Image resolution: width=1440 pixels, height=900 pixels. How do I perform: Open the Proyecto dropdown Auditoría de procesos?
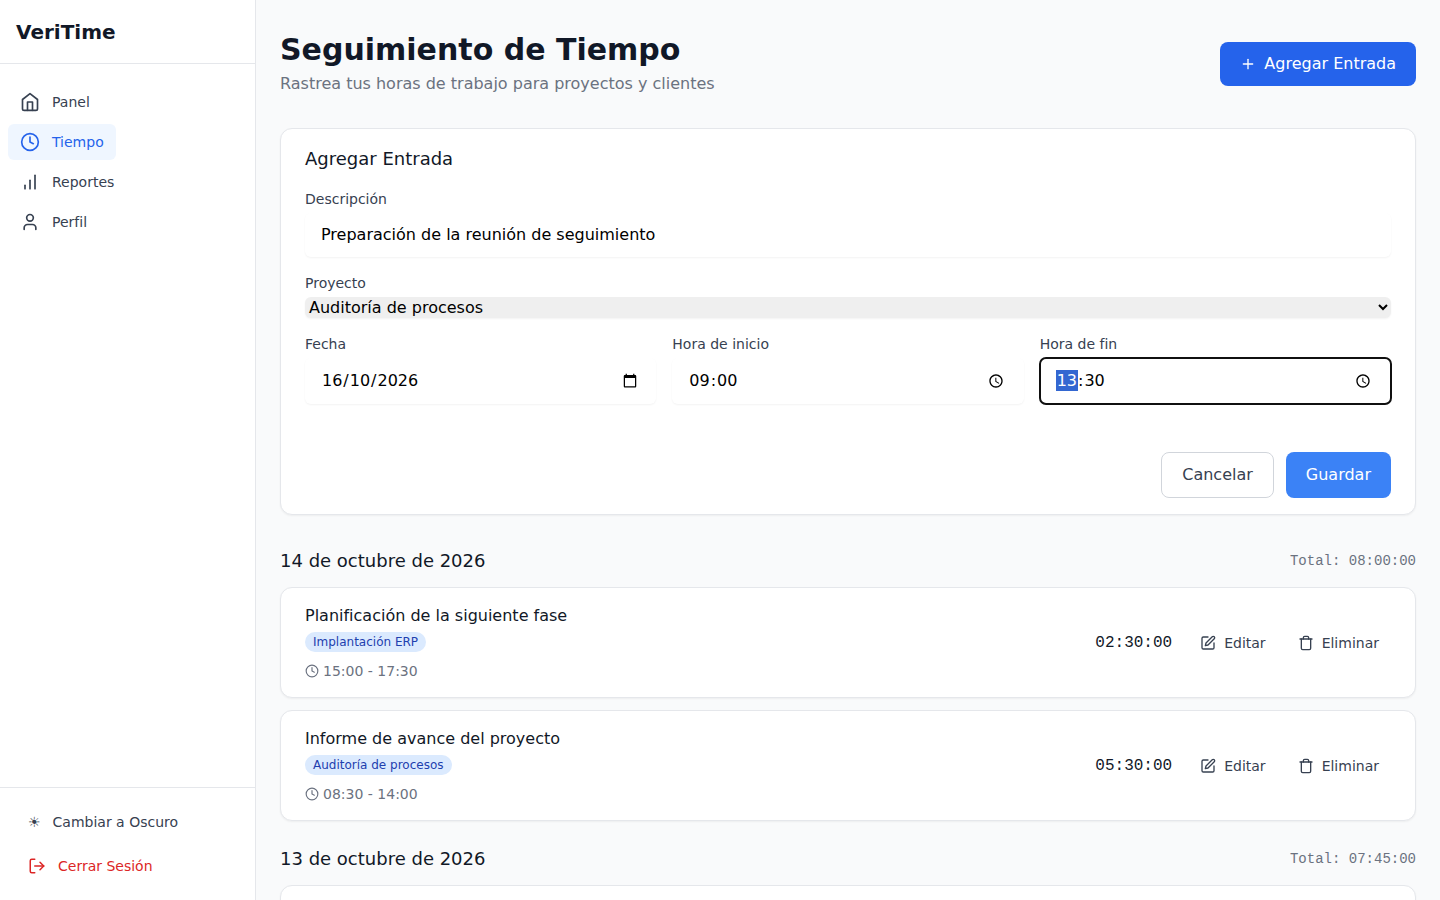(848, 307)
